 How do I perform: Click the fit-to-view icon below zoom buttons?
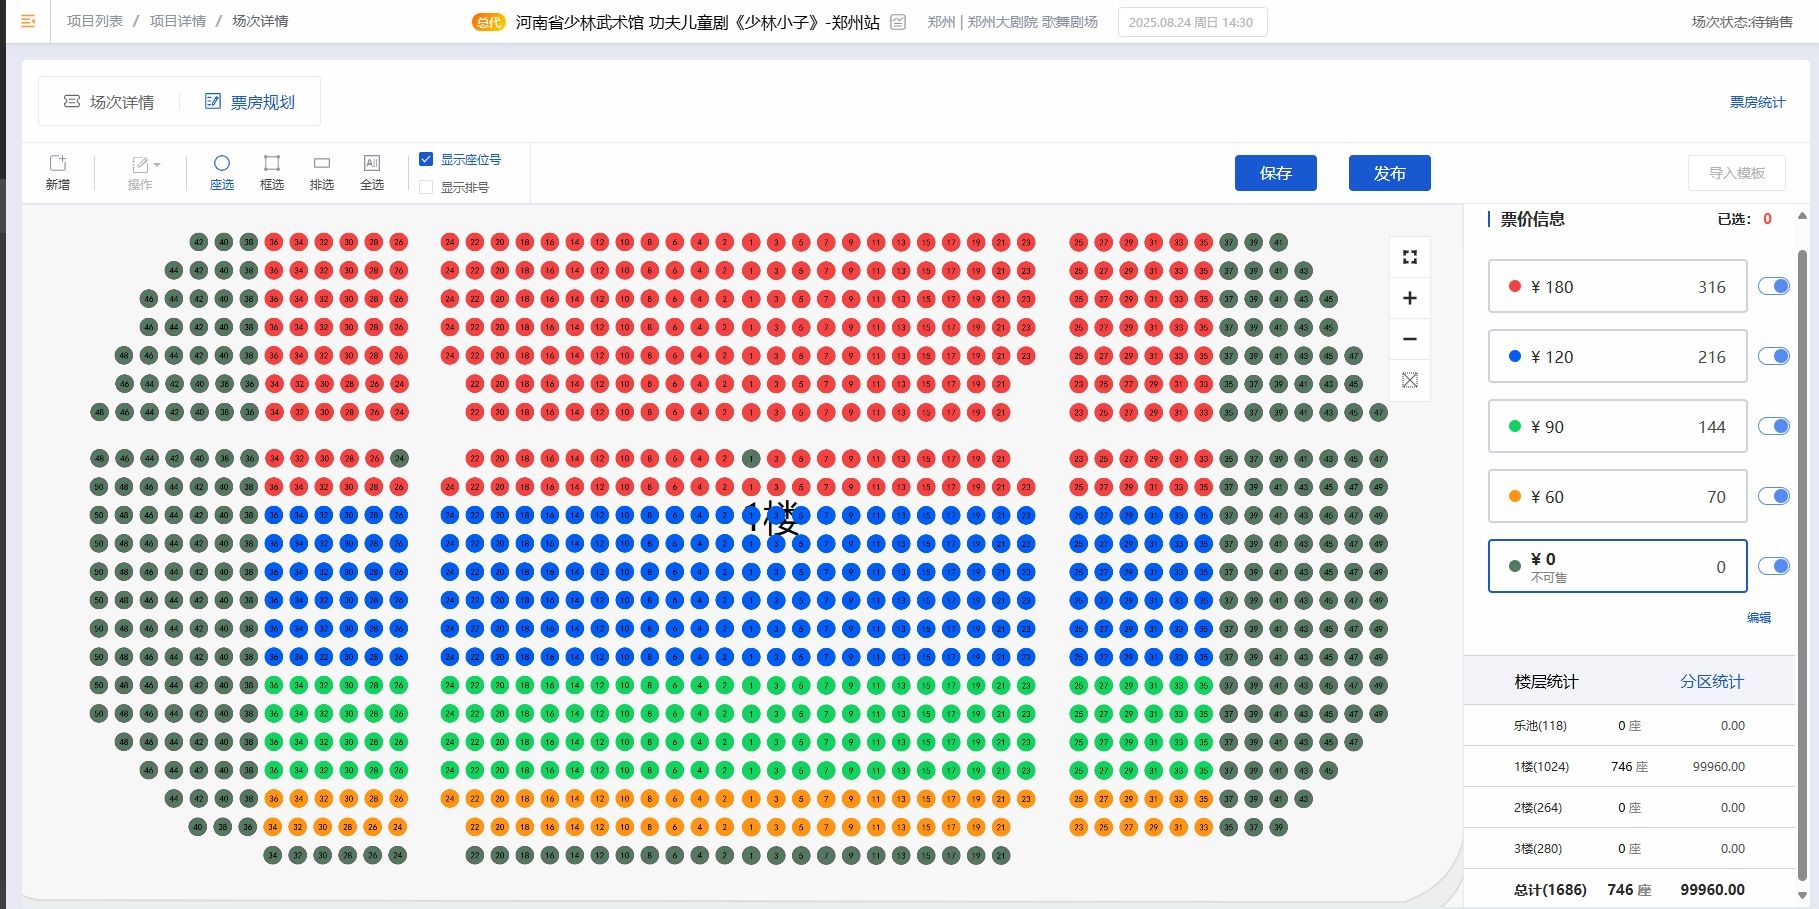(x=1410, y=380)
